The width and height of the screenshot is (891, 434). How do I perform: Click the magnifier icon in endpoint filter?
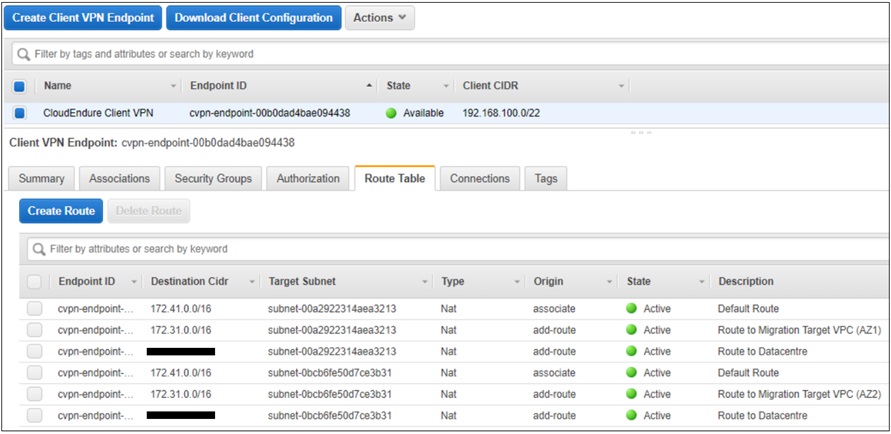coord(23,54)
